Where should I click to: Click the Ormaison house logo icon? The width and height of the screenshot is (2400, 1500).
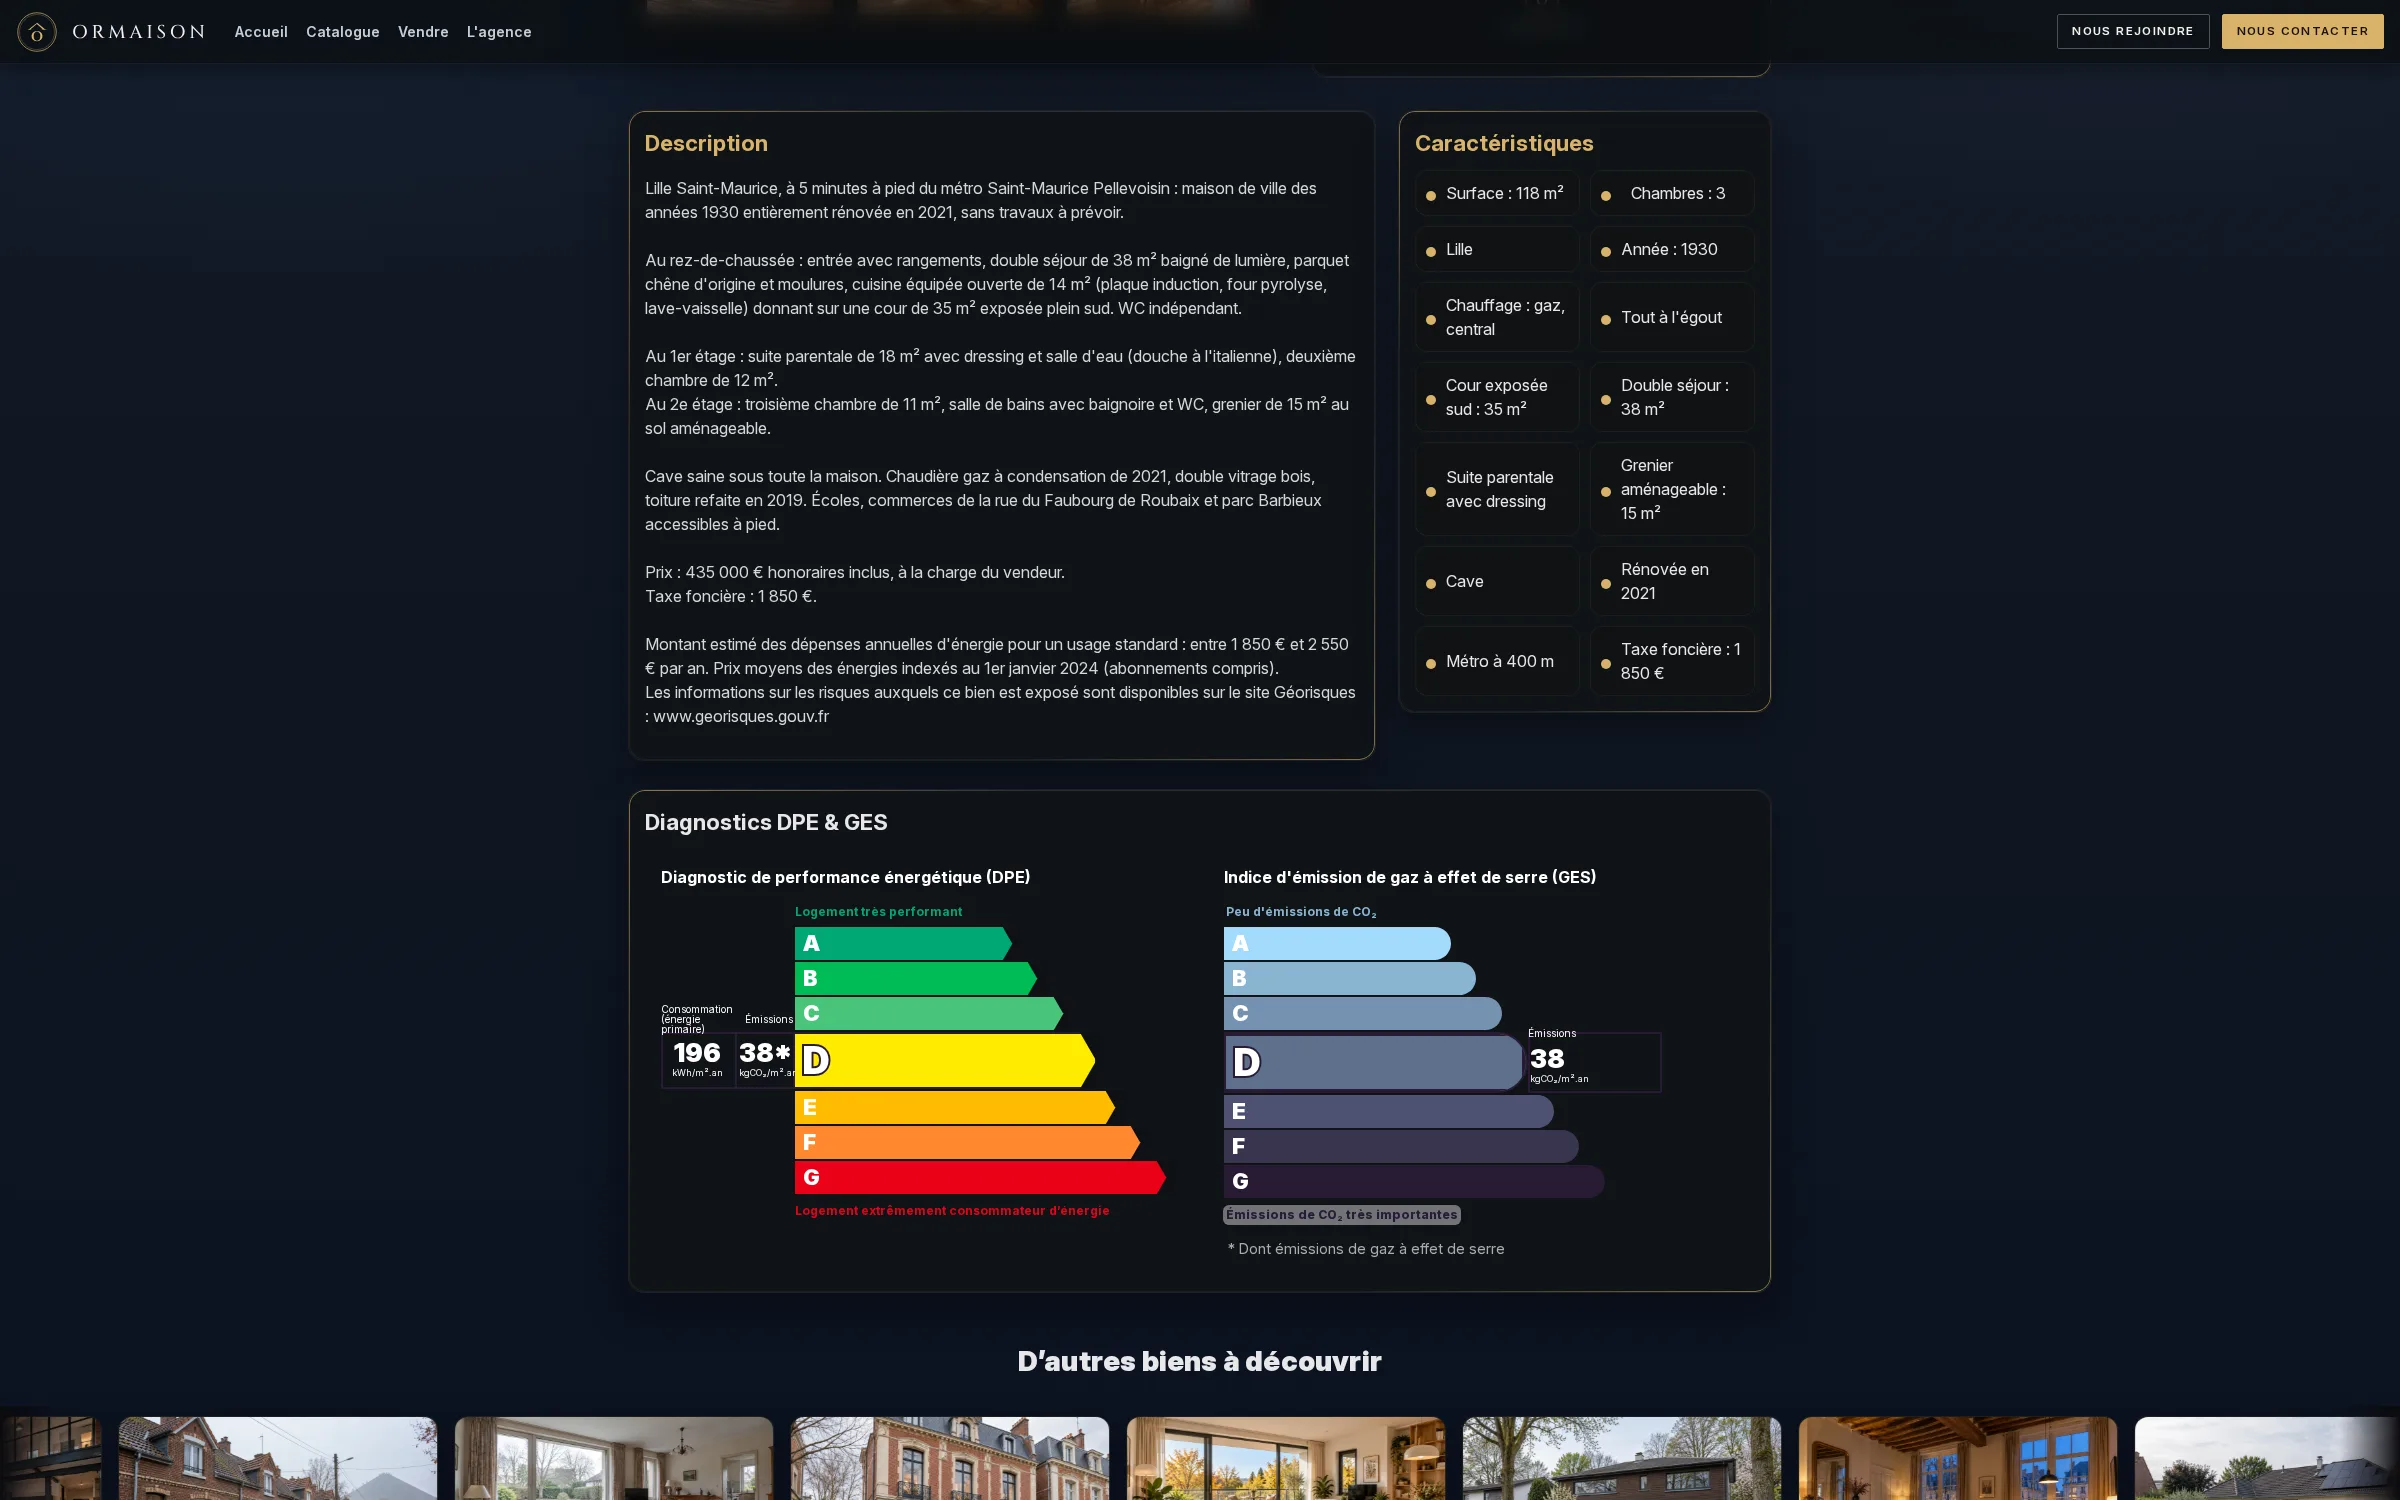pyautogui.click(x=37, y=32)
